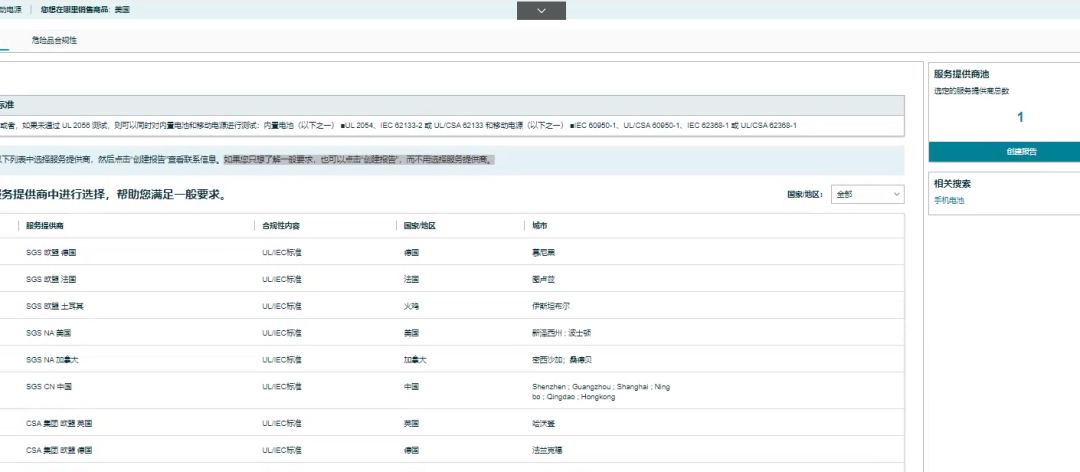Click the 合规性内容 column header
Screen dimensions: 1080x472
coord(281,226)
